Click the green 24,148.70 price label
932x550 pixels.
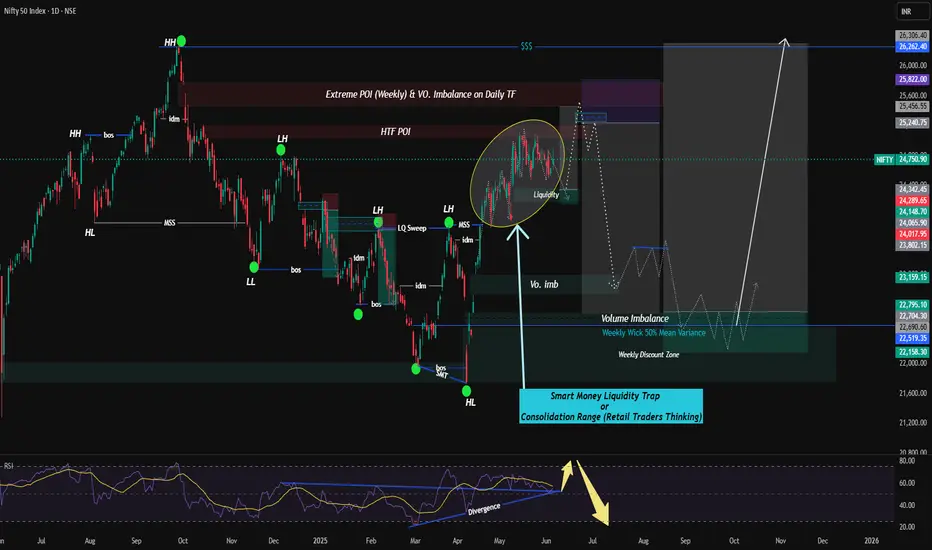coord(912,212)
